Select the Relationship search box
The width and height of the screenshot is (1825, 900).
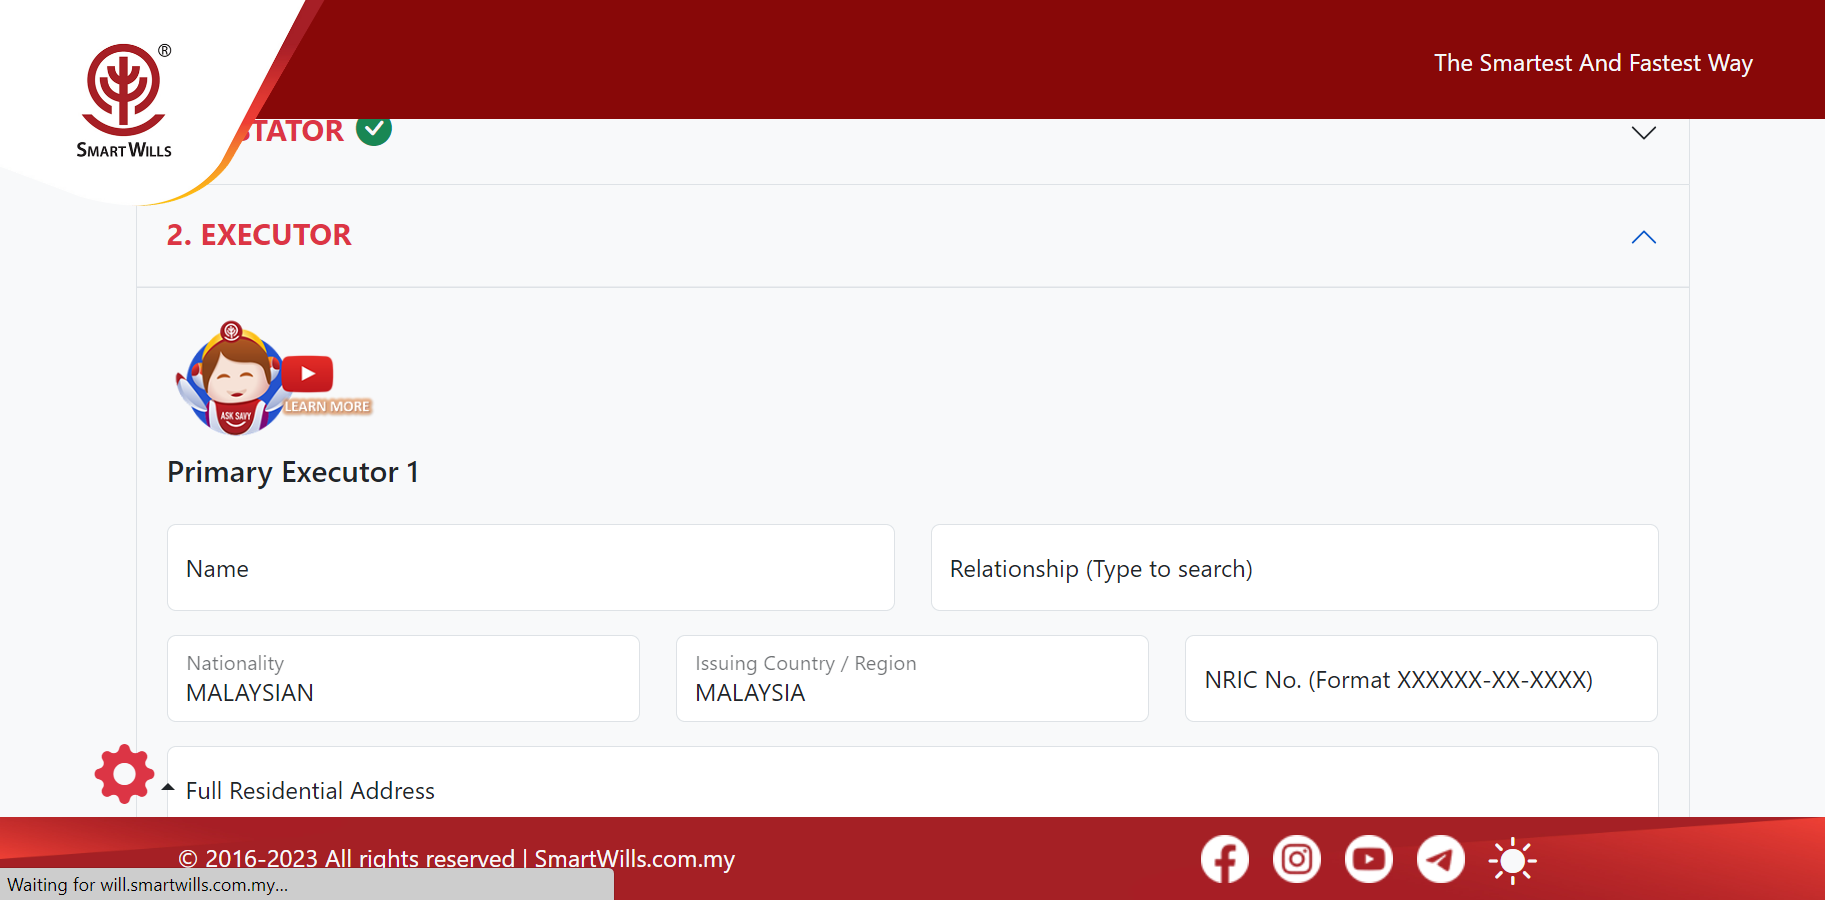pyautogui.click(x=1294, y=568)
